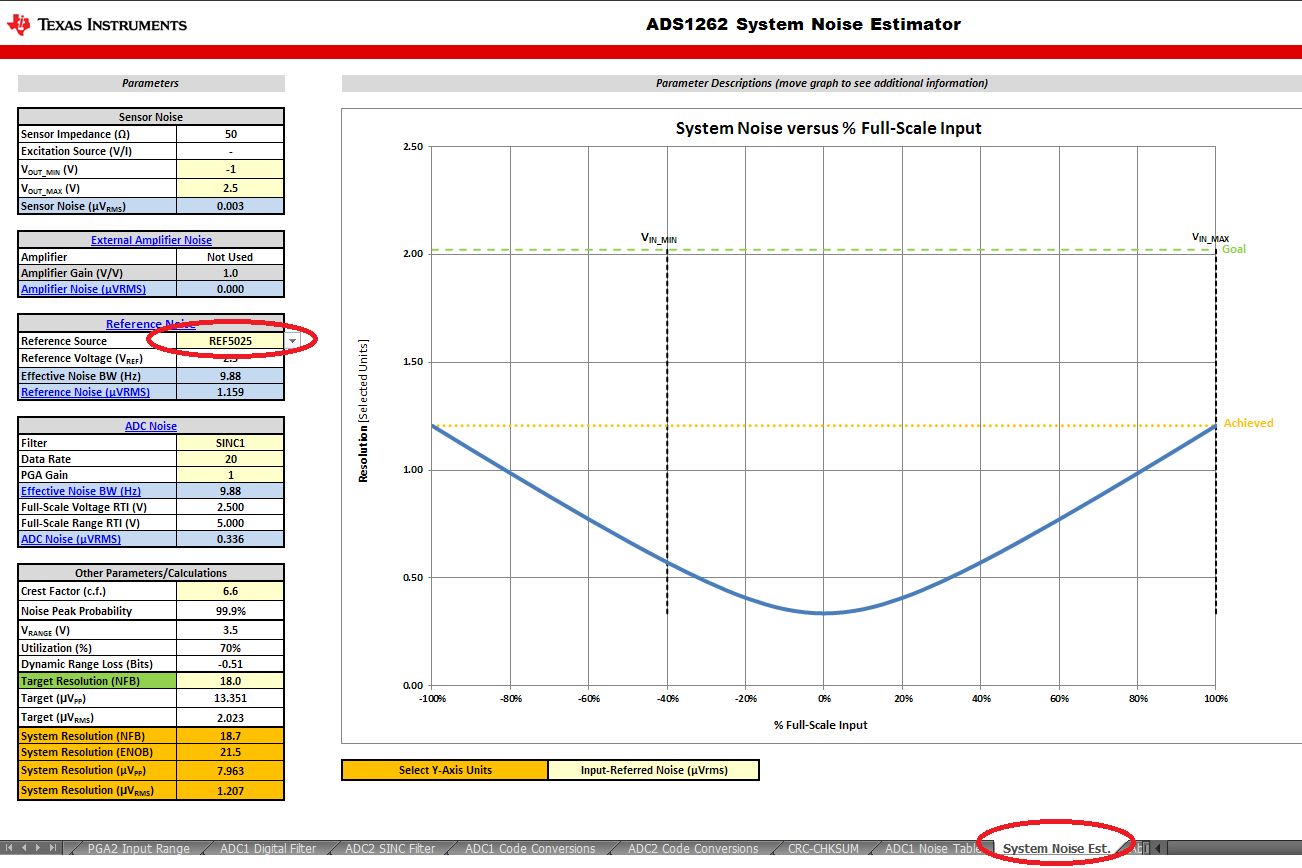1302x868 pixels.
Task: Click the Parameter Descriptions header bar
Action: (821, 83)
